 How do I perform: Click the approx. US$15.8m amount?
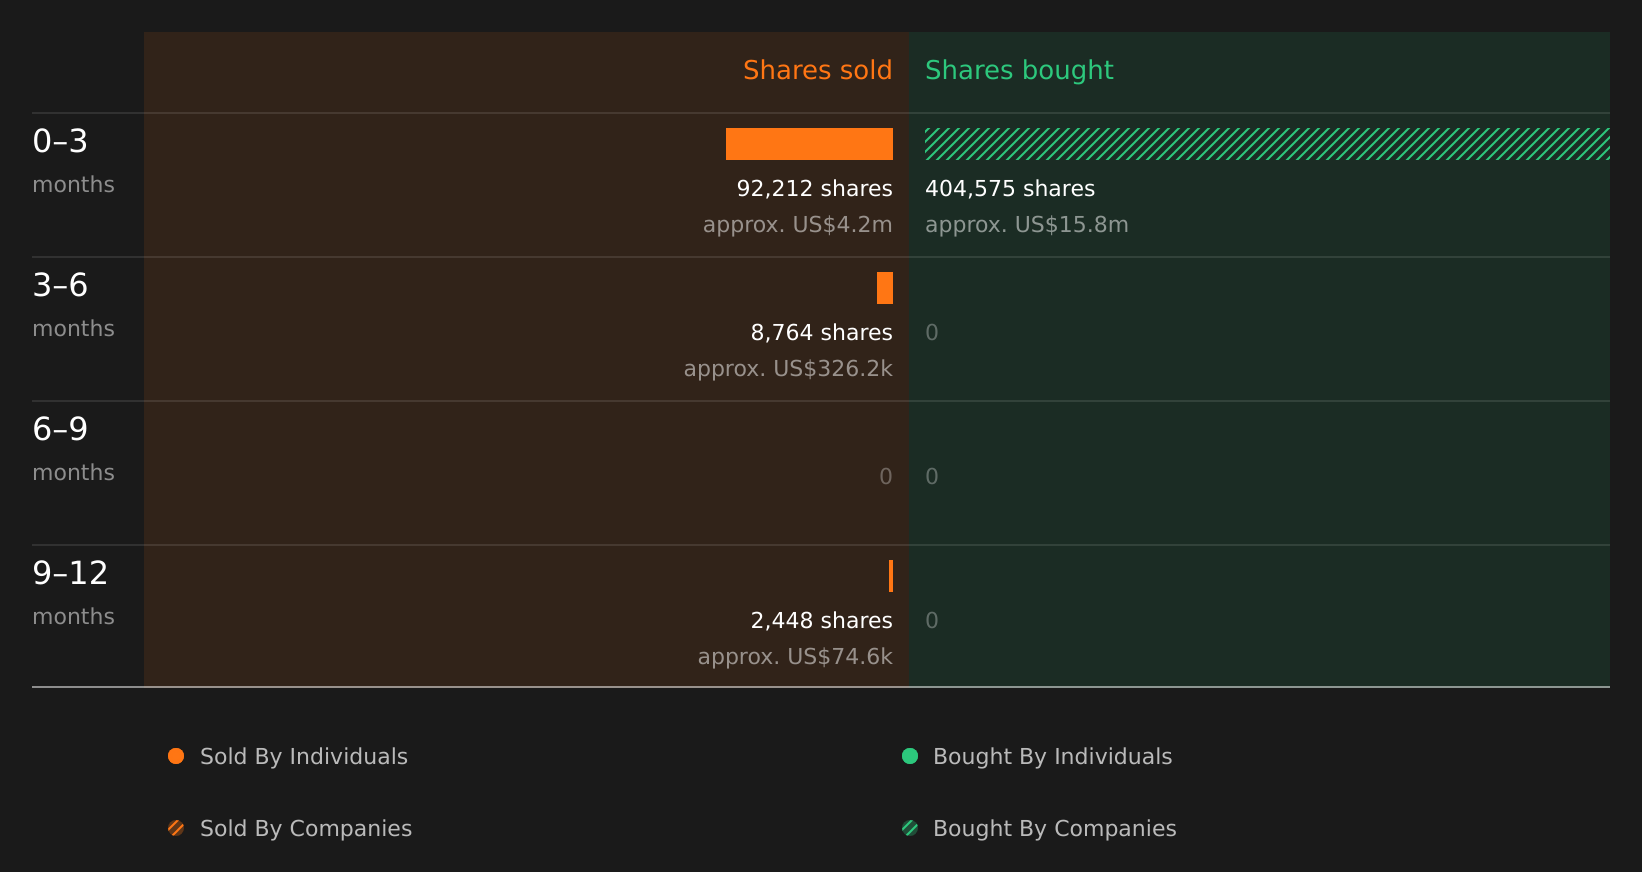point(1027,225)
